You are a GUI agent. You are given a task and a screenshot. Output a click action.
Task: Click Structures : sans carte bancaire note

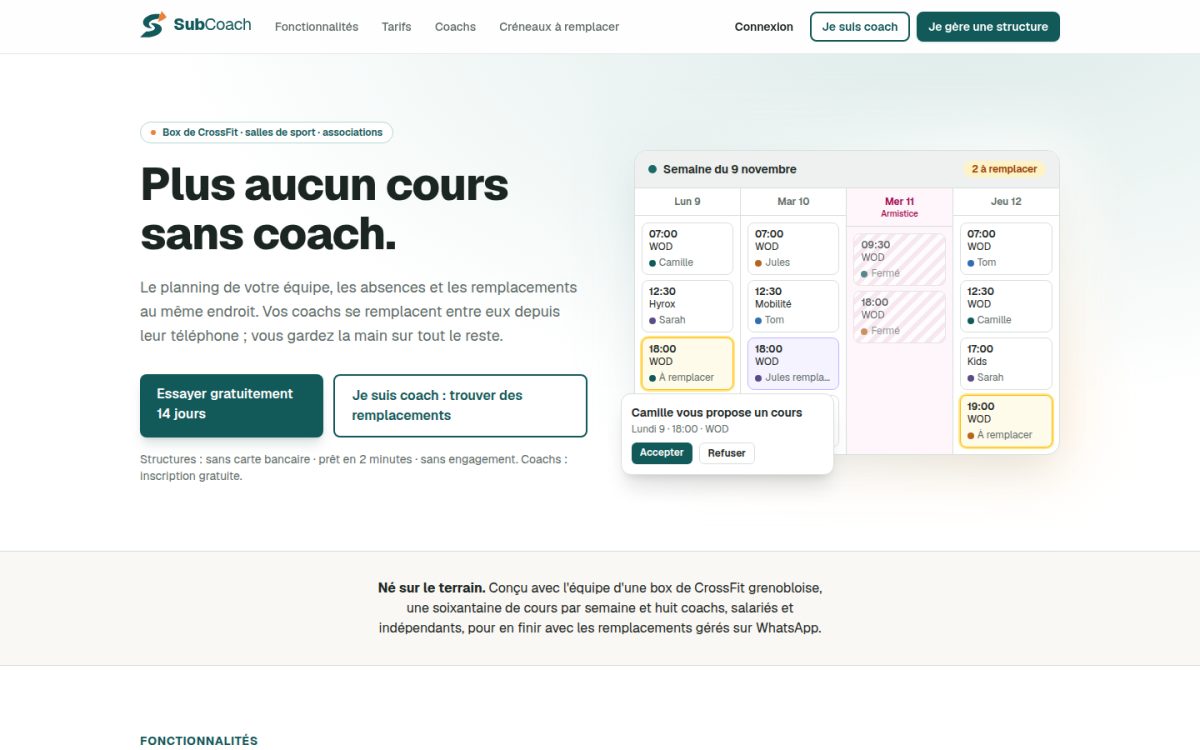(353, 468)
